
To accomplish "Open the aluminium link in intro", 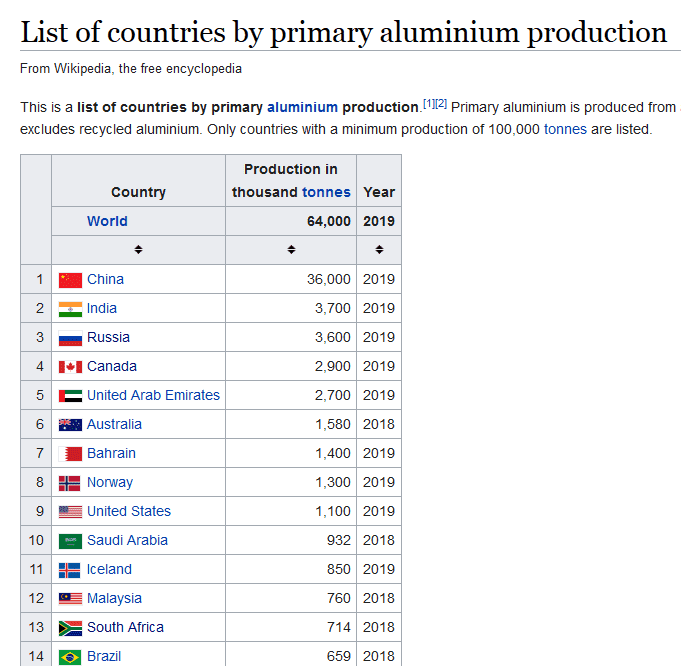I will pos(302,107).
